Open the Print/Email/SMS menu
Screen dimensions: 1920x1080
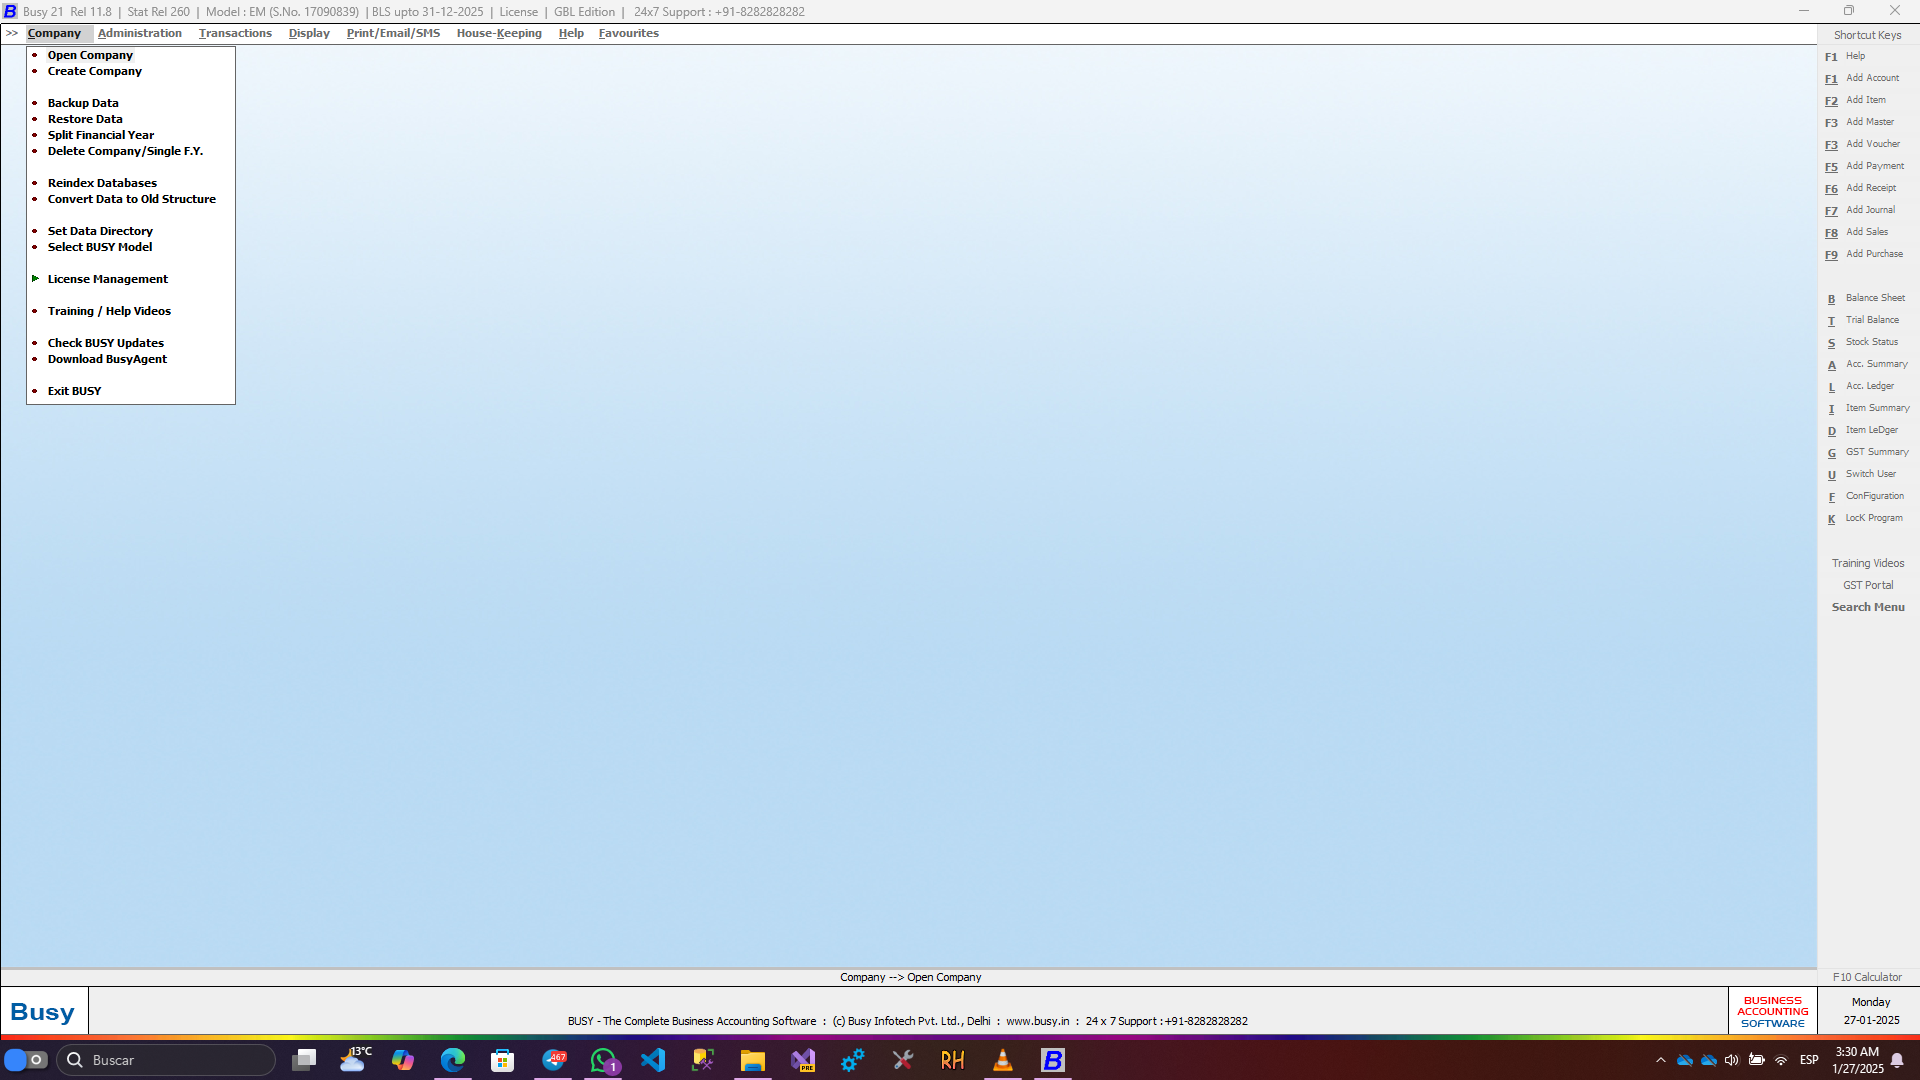pyautogui.click(x=393, y=33)
